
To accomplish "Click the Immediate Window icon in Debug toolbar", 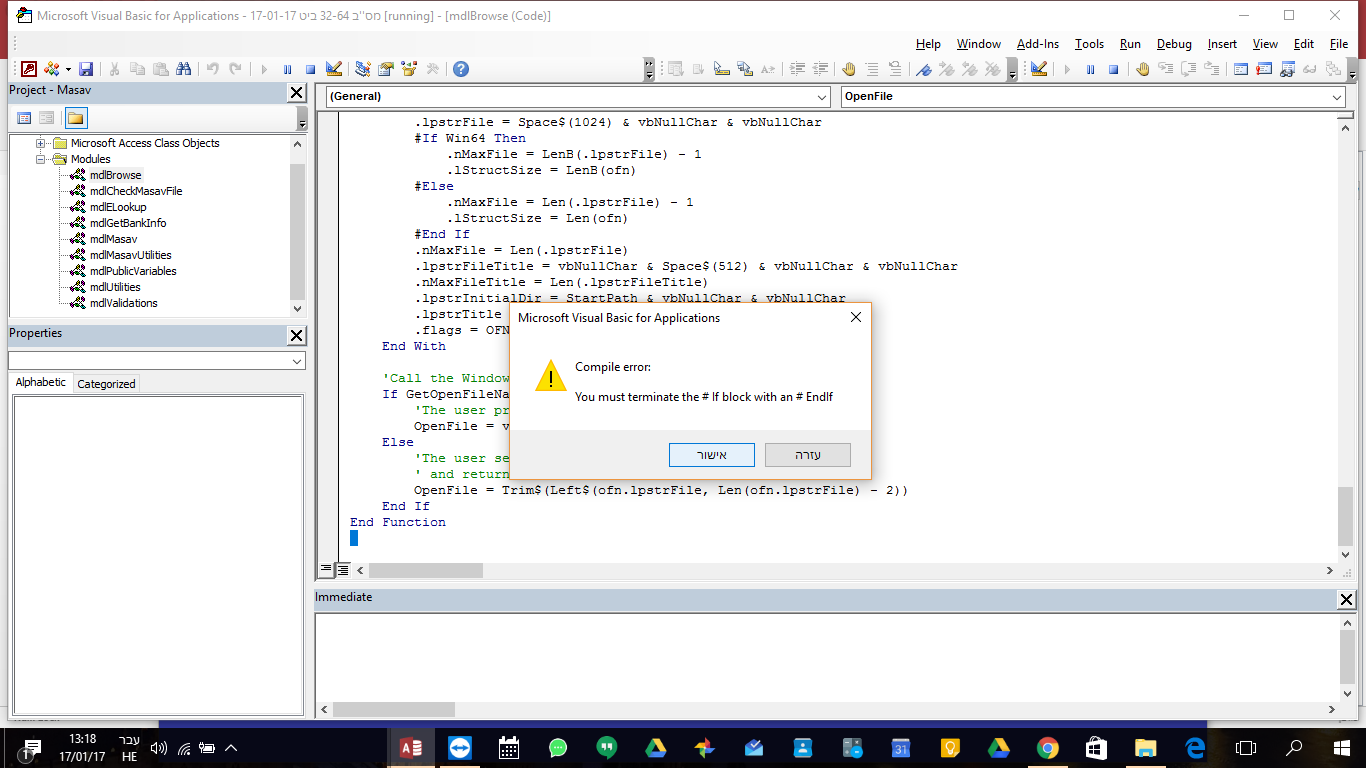I will (1264, 69).
